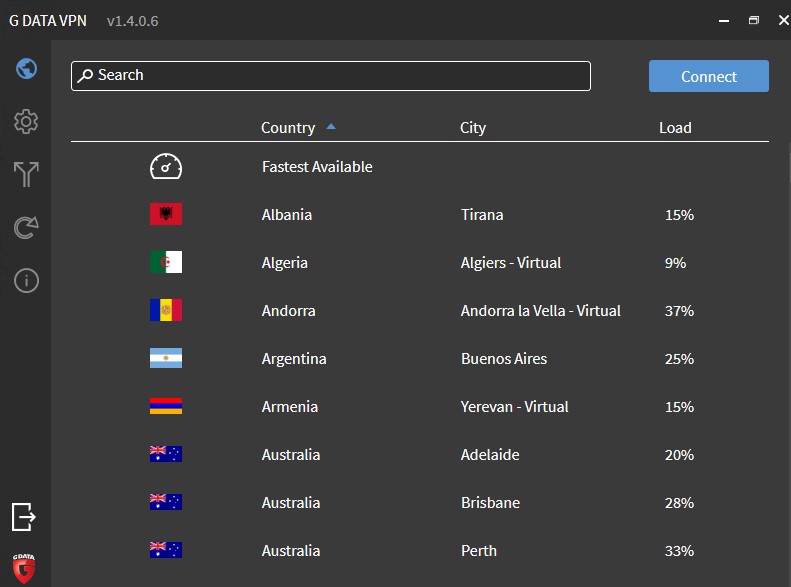Click the Algeria flag icon
This screenshot has width=791, height=587.
pyautogui.click(x=166, y=262)
